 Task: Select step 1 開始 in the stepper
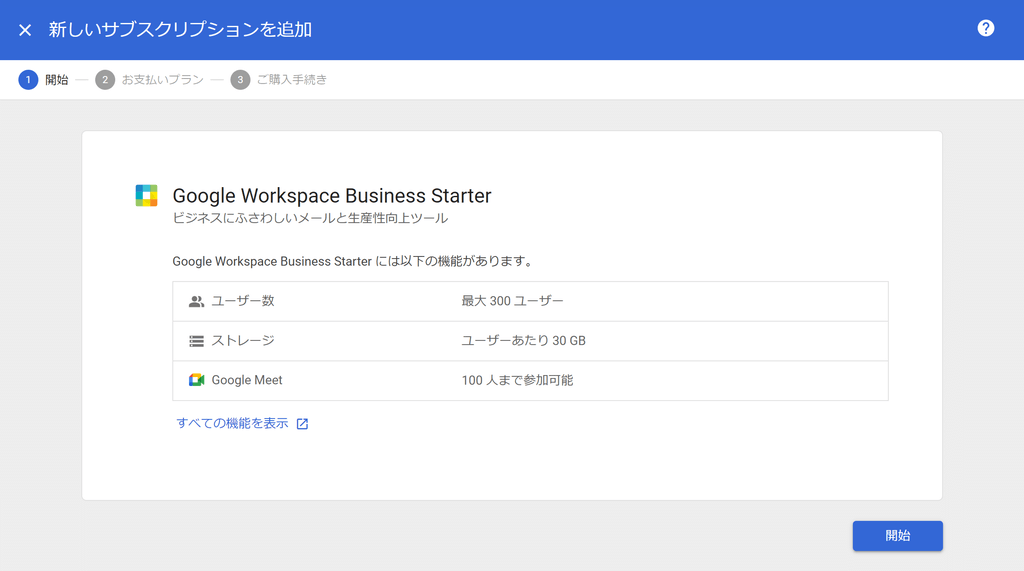(43, 80)
